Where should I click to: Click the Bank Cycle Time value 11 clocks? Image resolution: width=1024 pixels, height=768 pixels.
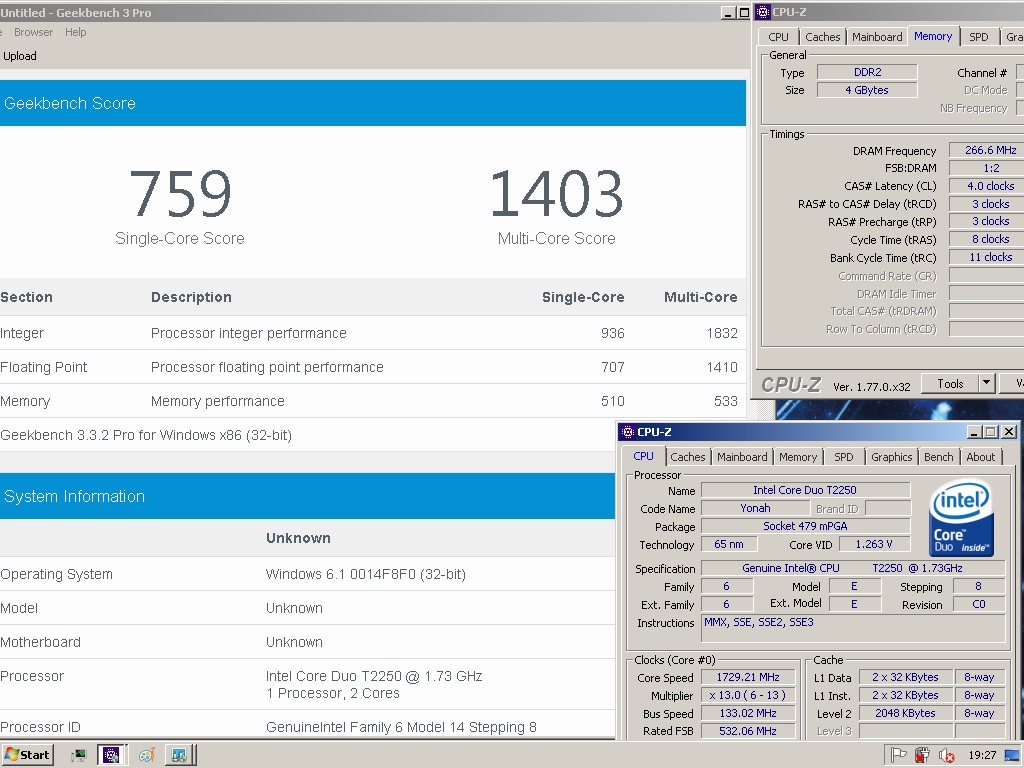989,257
